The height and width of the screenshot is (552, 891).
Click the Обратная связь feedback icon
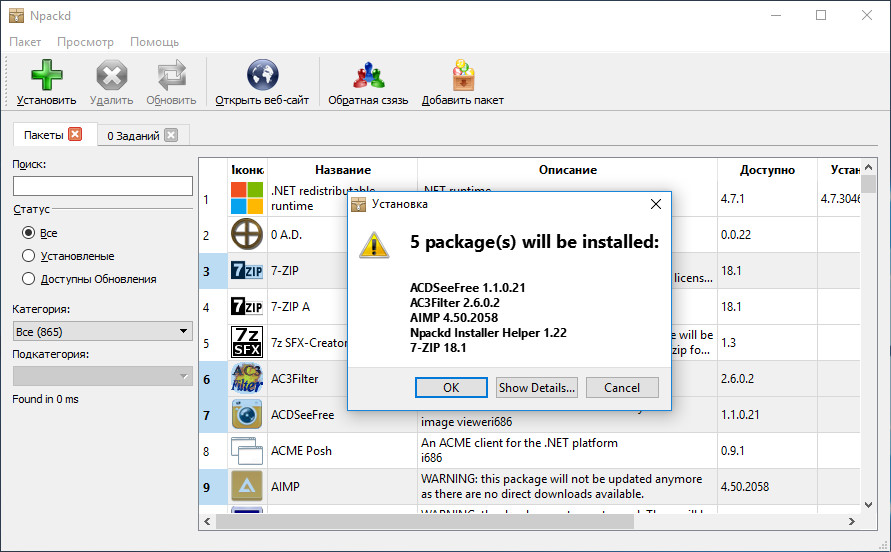pyautogui.click(x=368, y=75)
